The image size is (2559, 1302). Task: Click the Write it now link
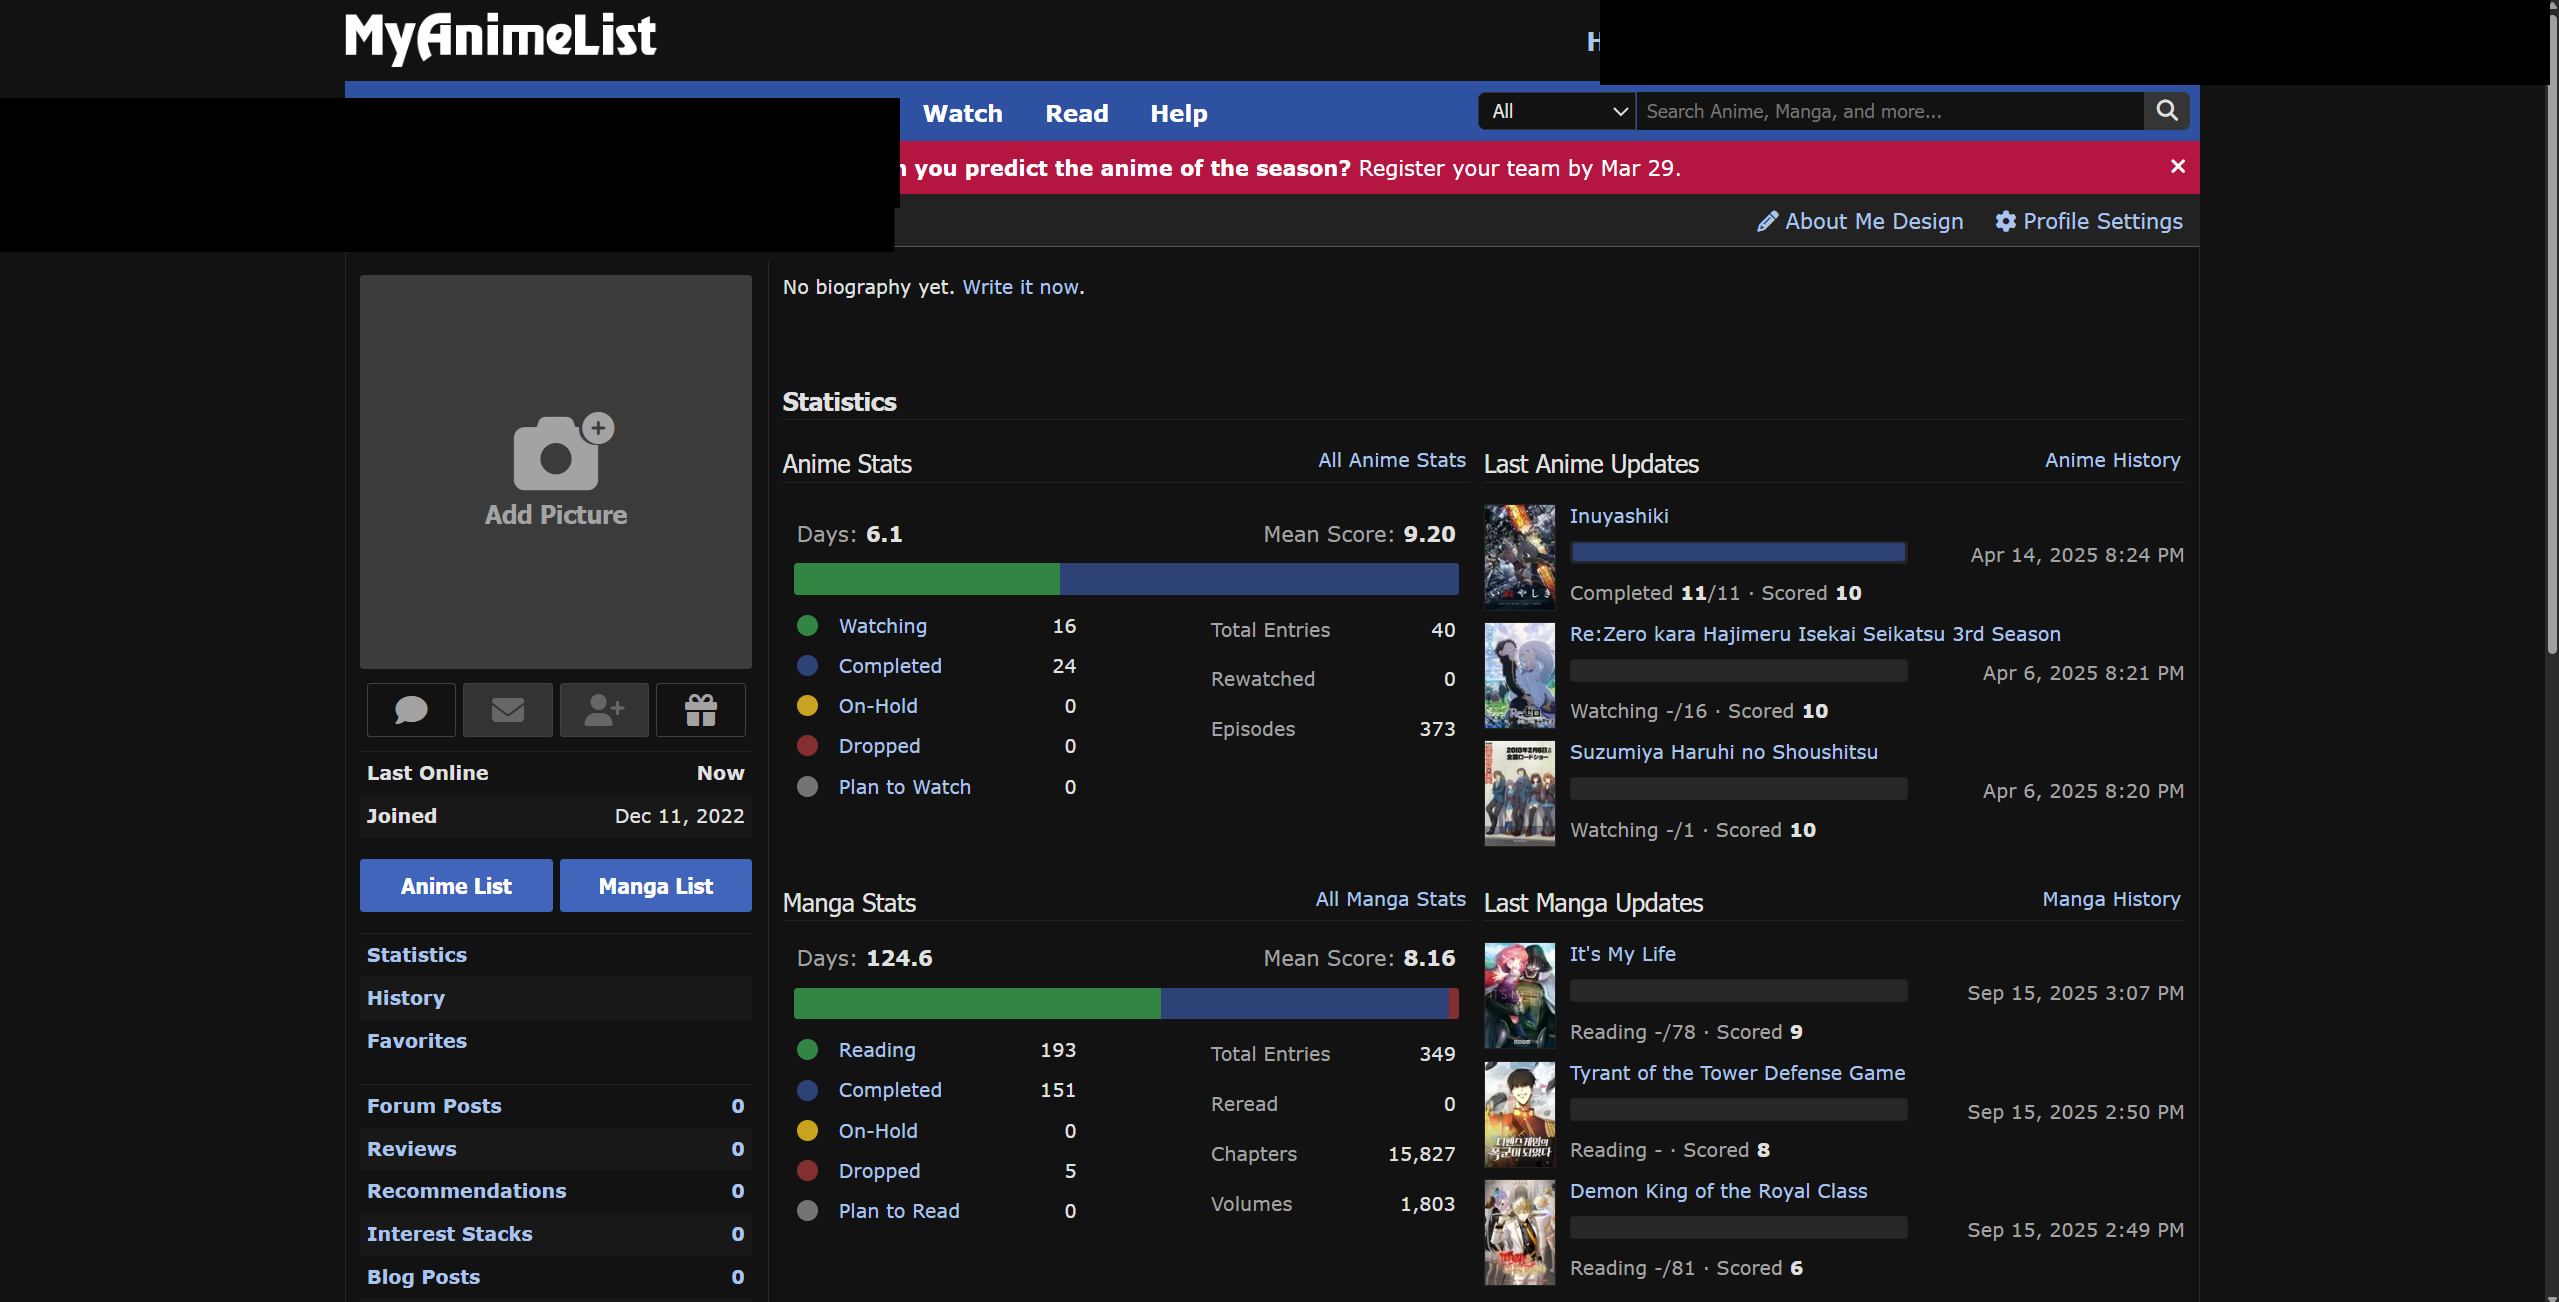[1020, 287]
